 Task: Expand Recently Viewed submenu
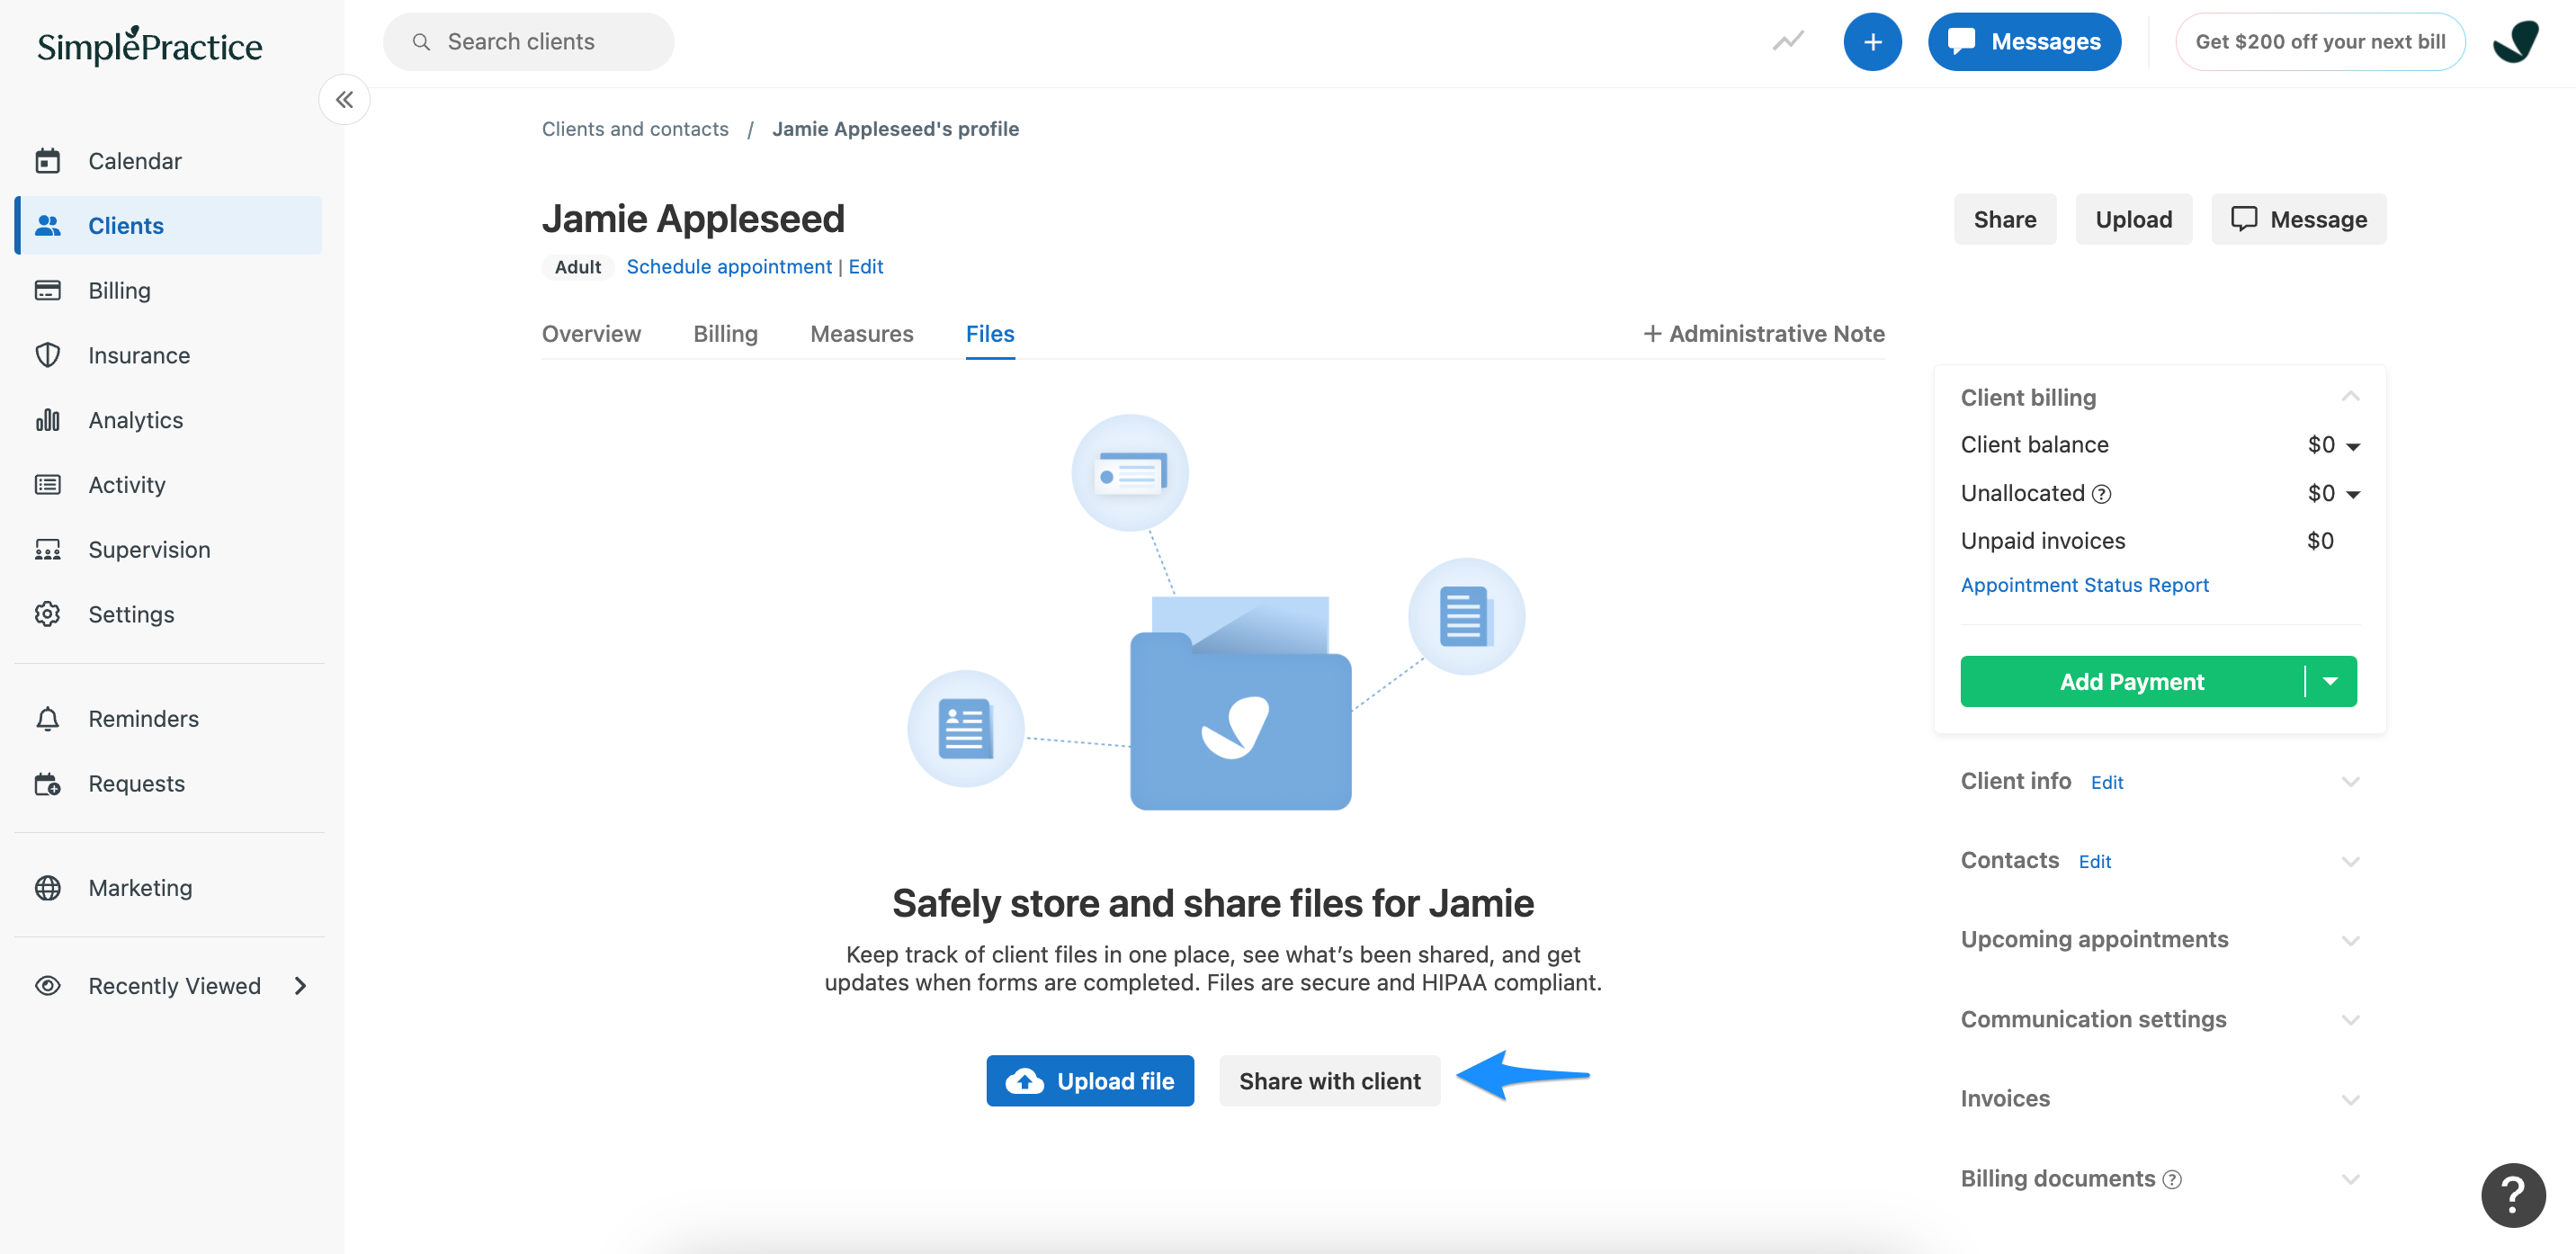(300, 986)
